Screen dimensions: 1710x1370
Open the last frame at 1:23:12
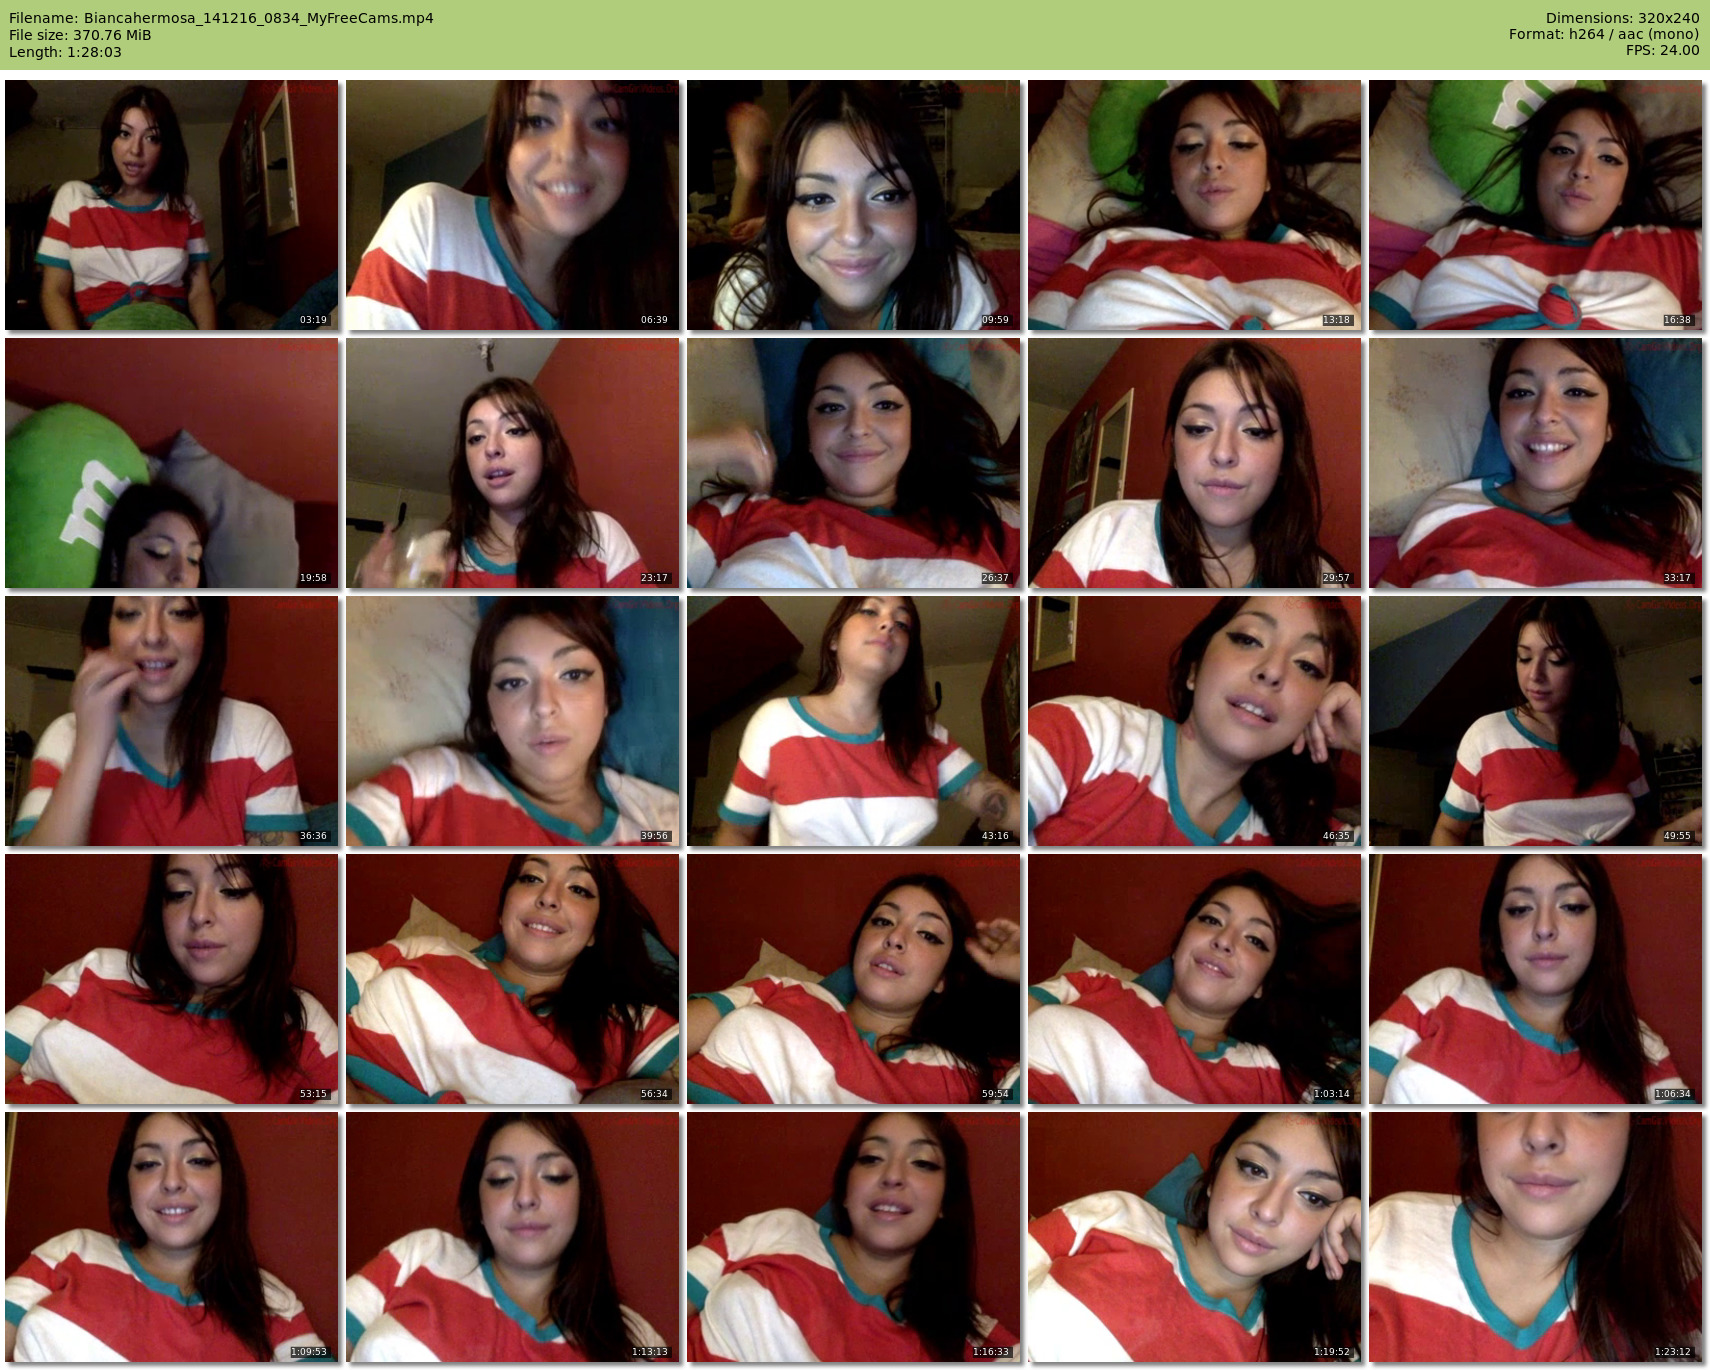(1535, 1237)
